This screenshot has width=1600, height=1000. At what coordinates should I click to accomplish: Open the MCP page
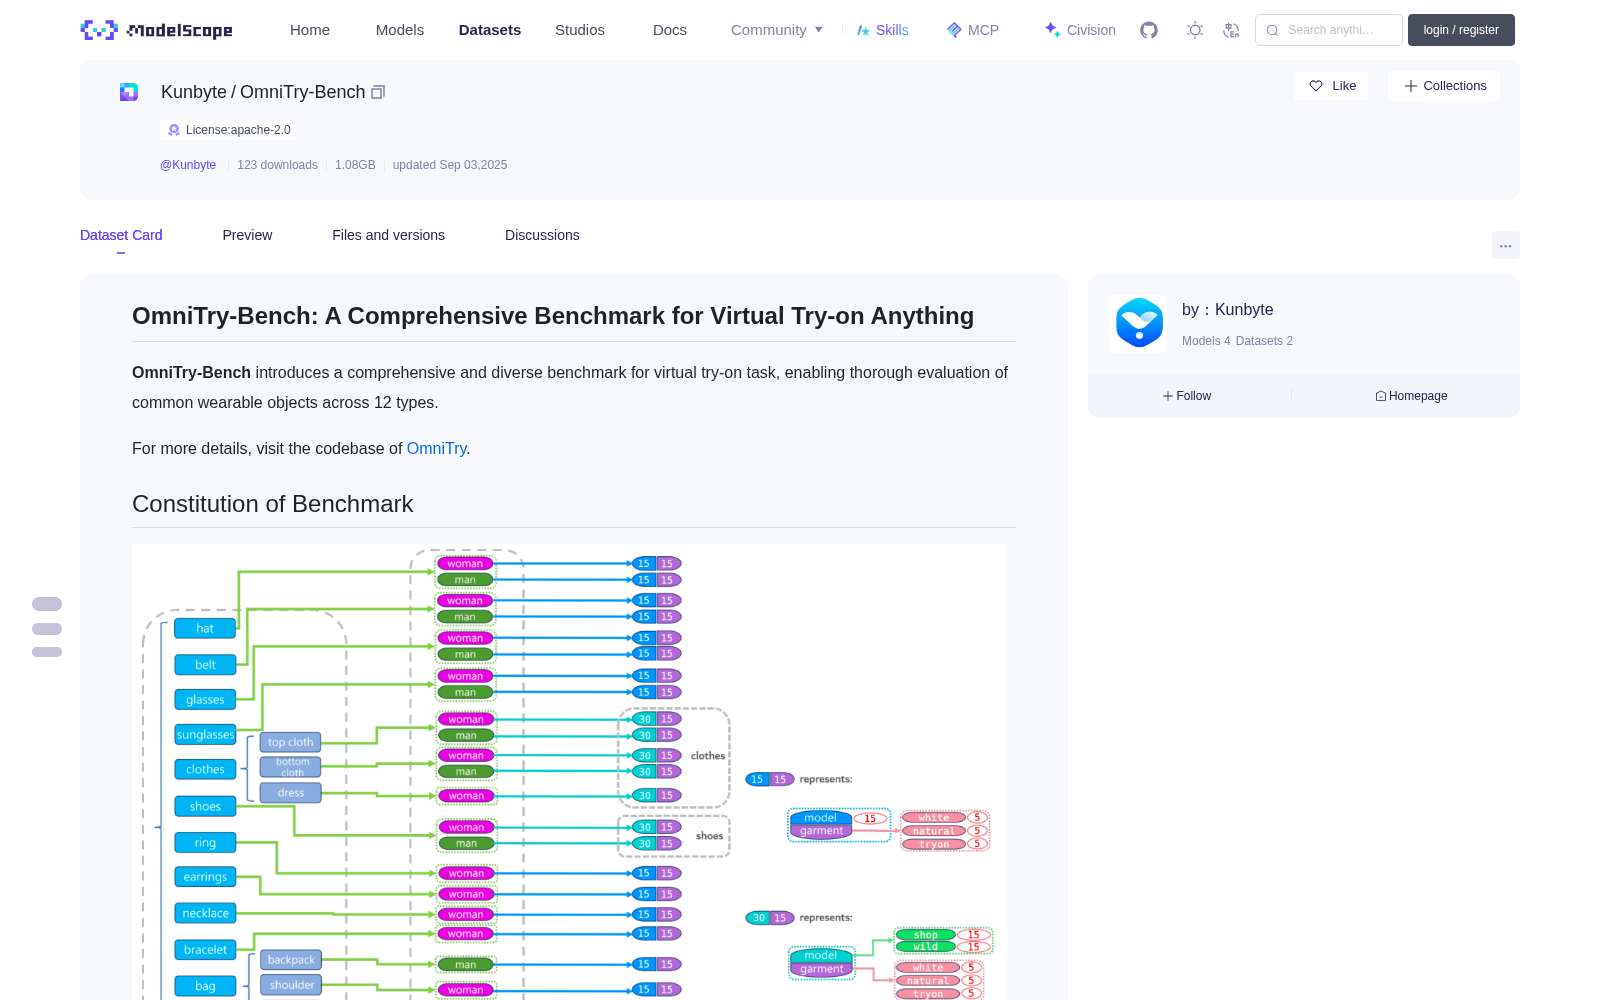(973, 30)
